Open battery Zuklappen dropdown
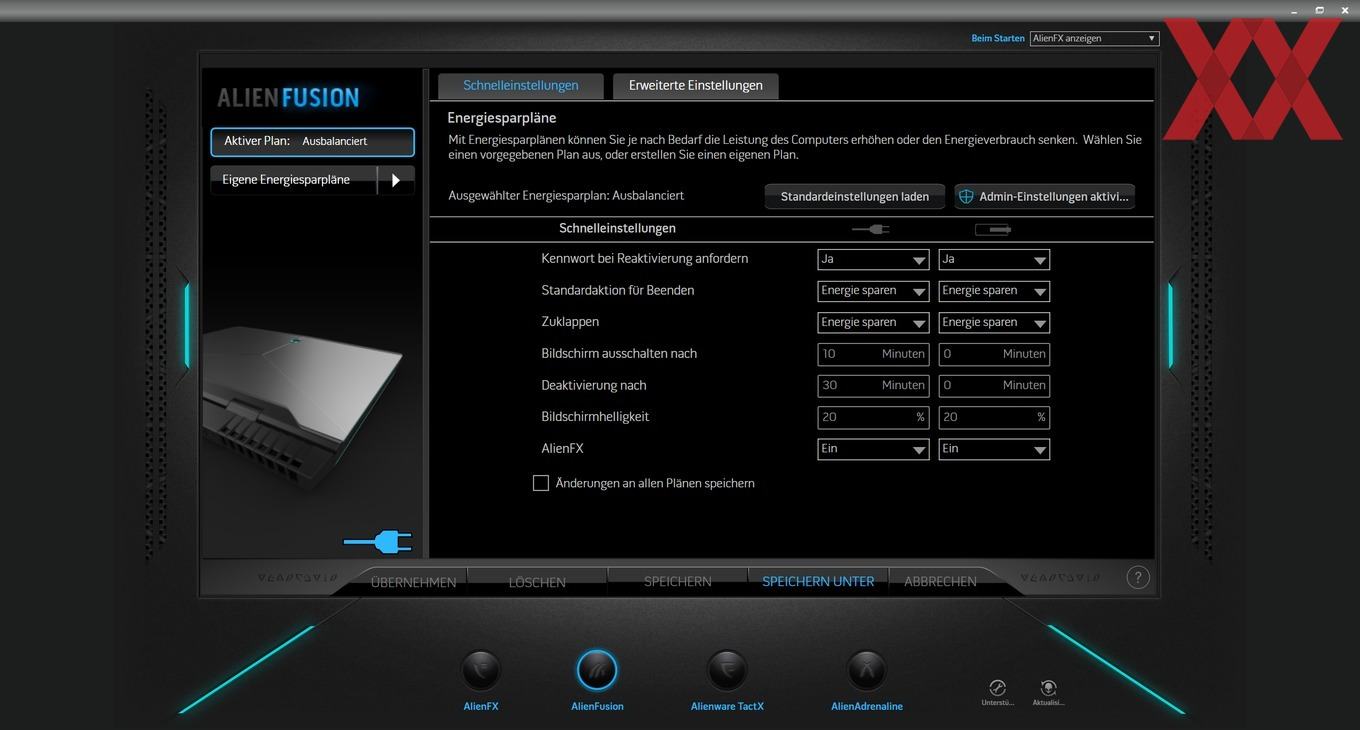 coord(994,323)
